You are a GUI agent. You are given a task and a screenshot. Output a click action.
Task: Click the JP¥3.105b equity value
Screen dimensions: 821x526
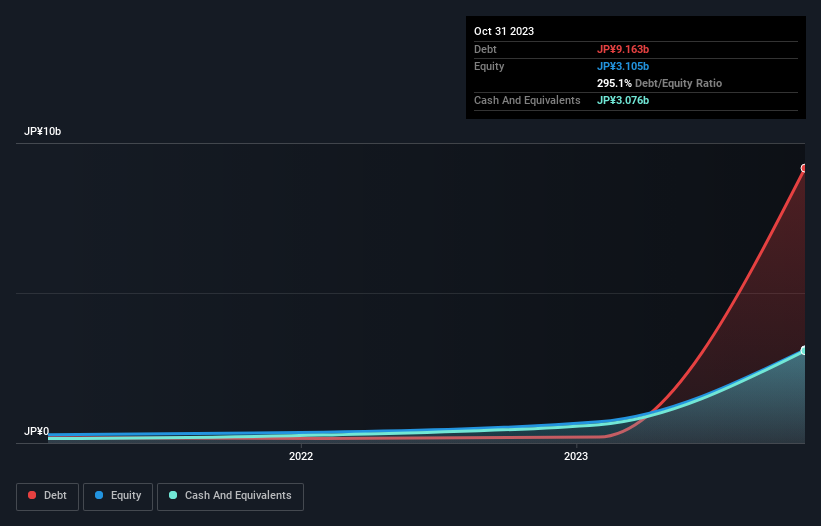[623, 66]
